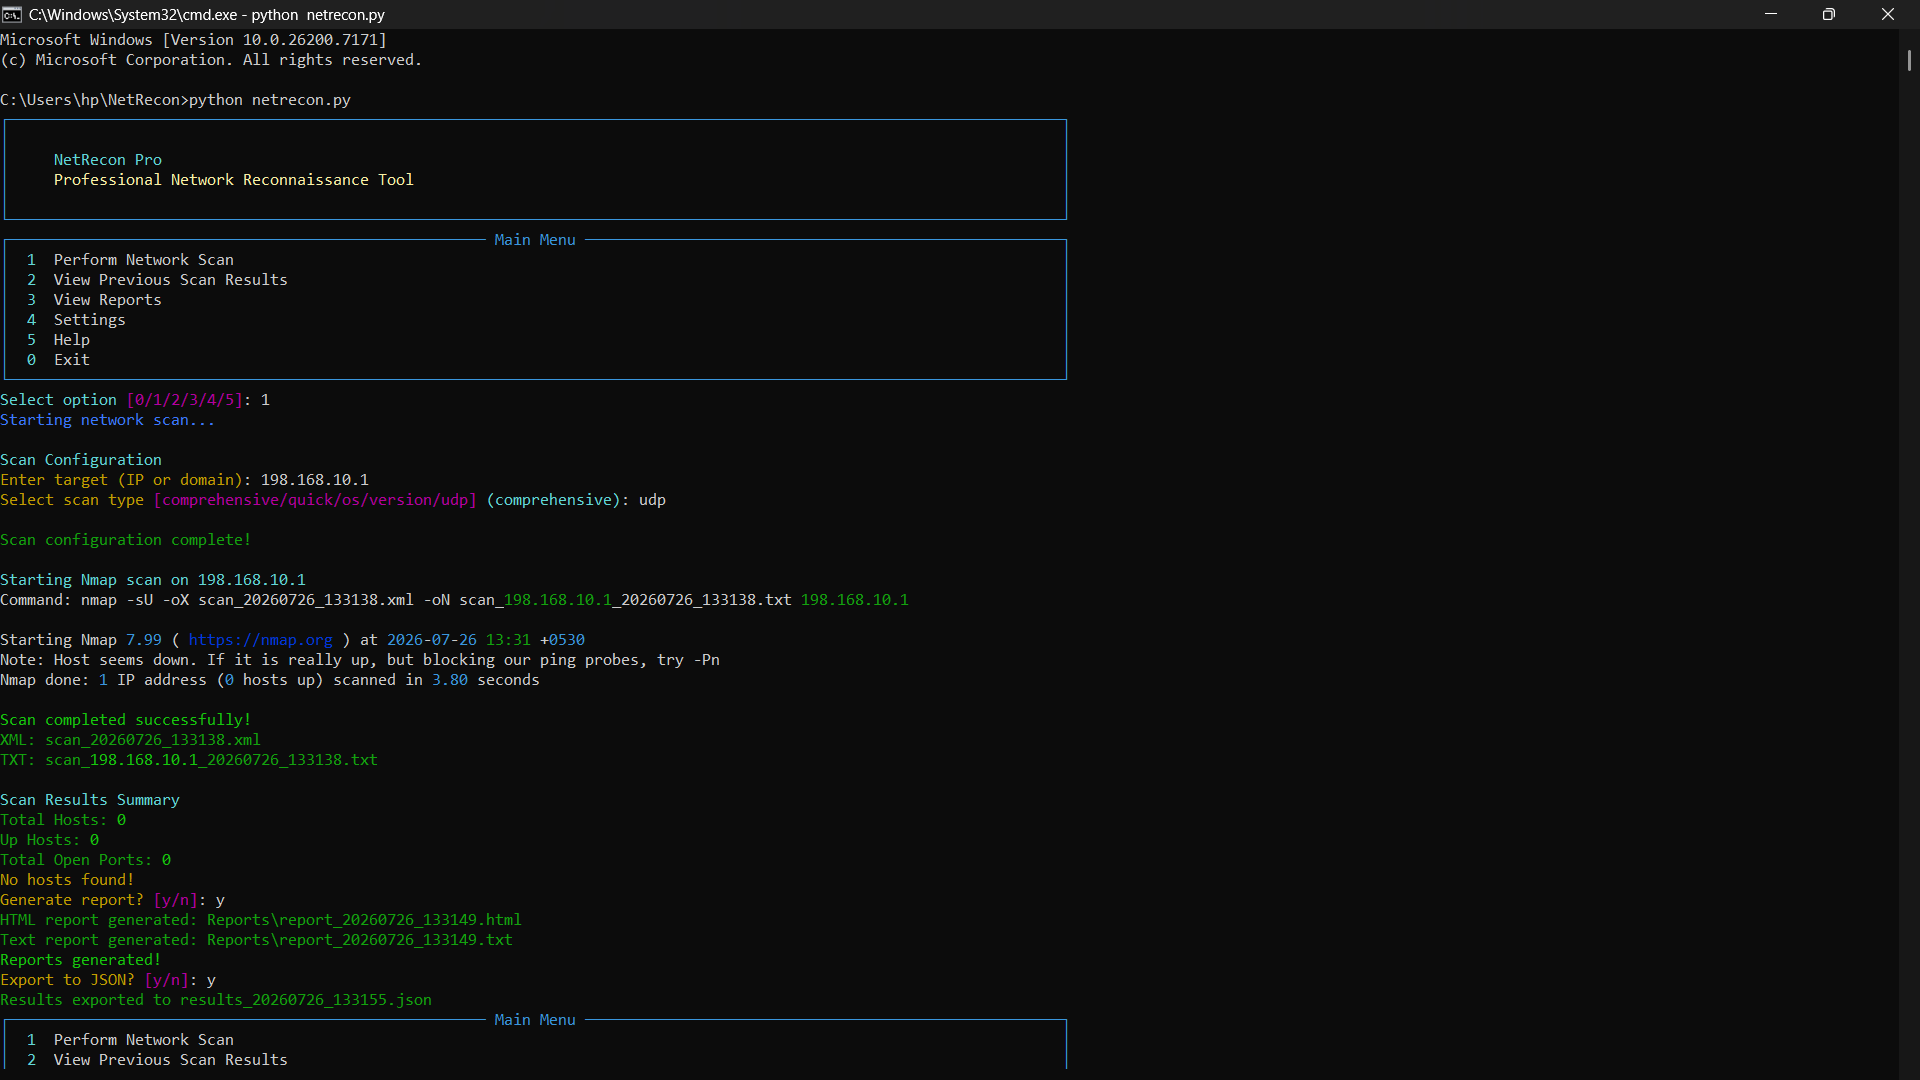Click 'Nmap done: 1 IP address' line
Viewport: 1920px width, 1080px height.
pyautogui.click(x=269, y=680)
